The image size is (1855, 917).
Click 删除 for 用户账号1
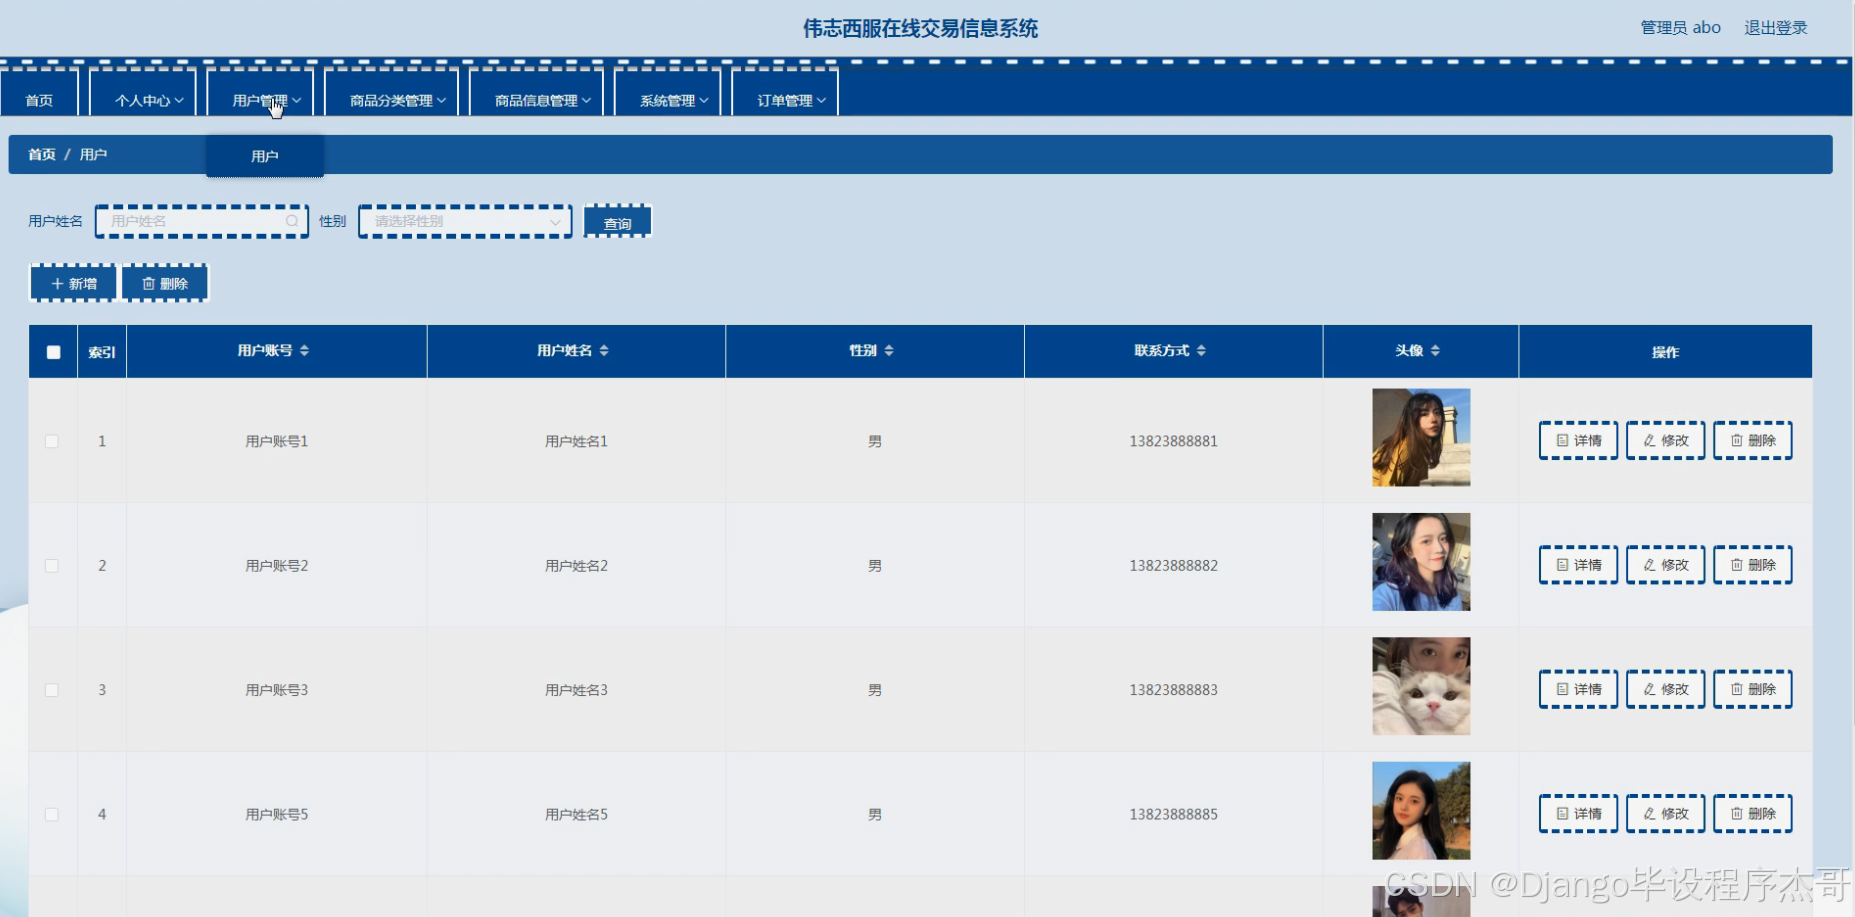[x=1753, y=441]
